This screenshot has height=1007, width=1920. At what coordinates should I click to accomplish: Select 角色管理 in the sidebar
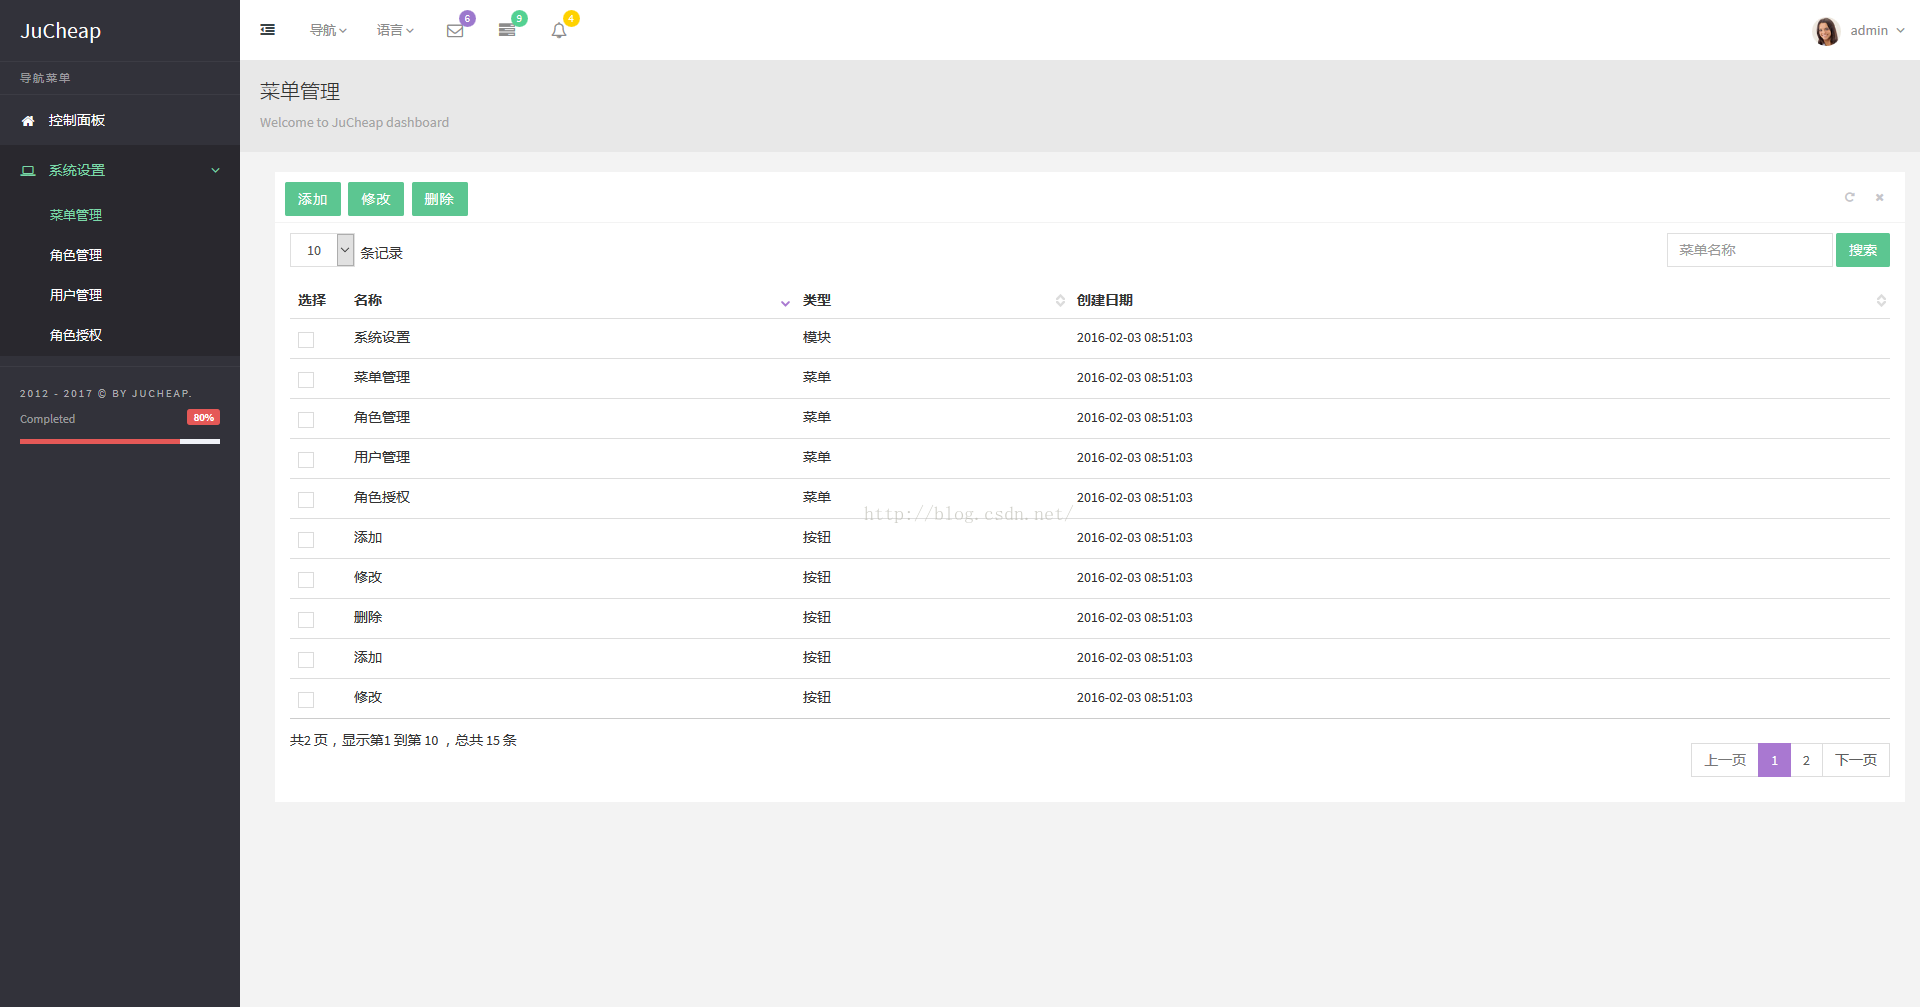(x=76, y=255)
